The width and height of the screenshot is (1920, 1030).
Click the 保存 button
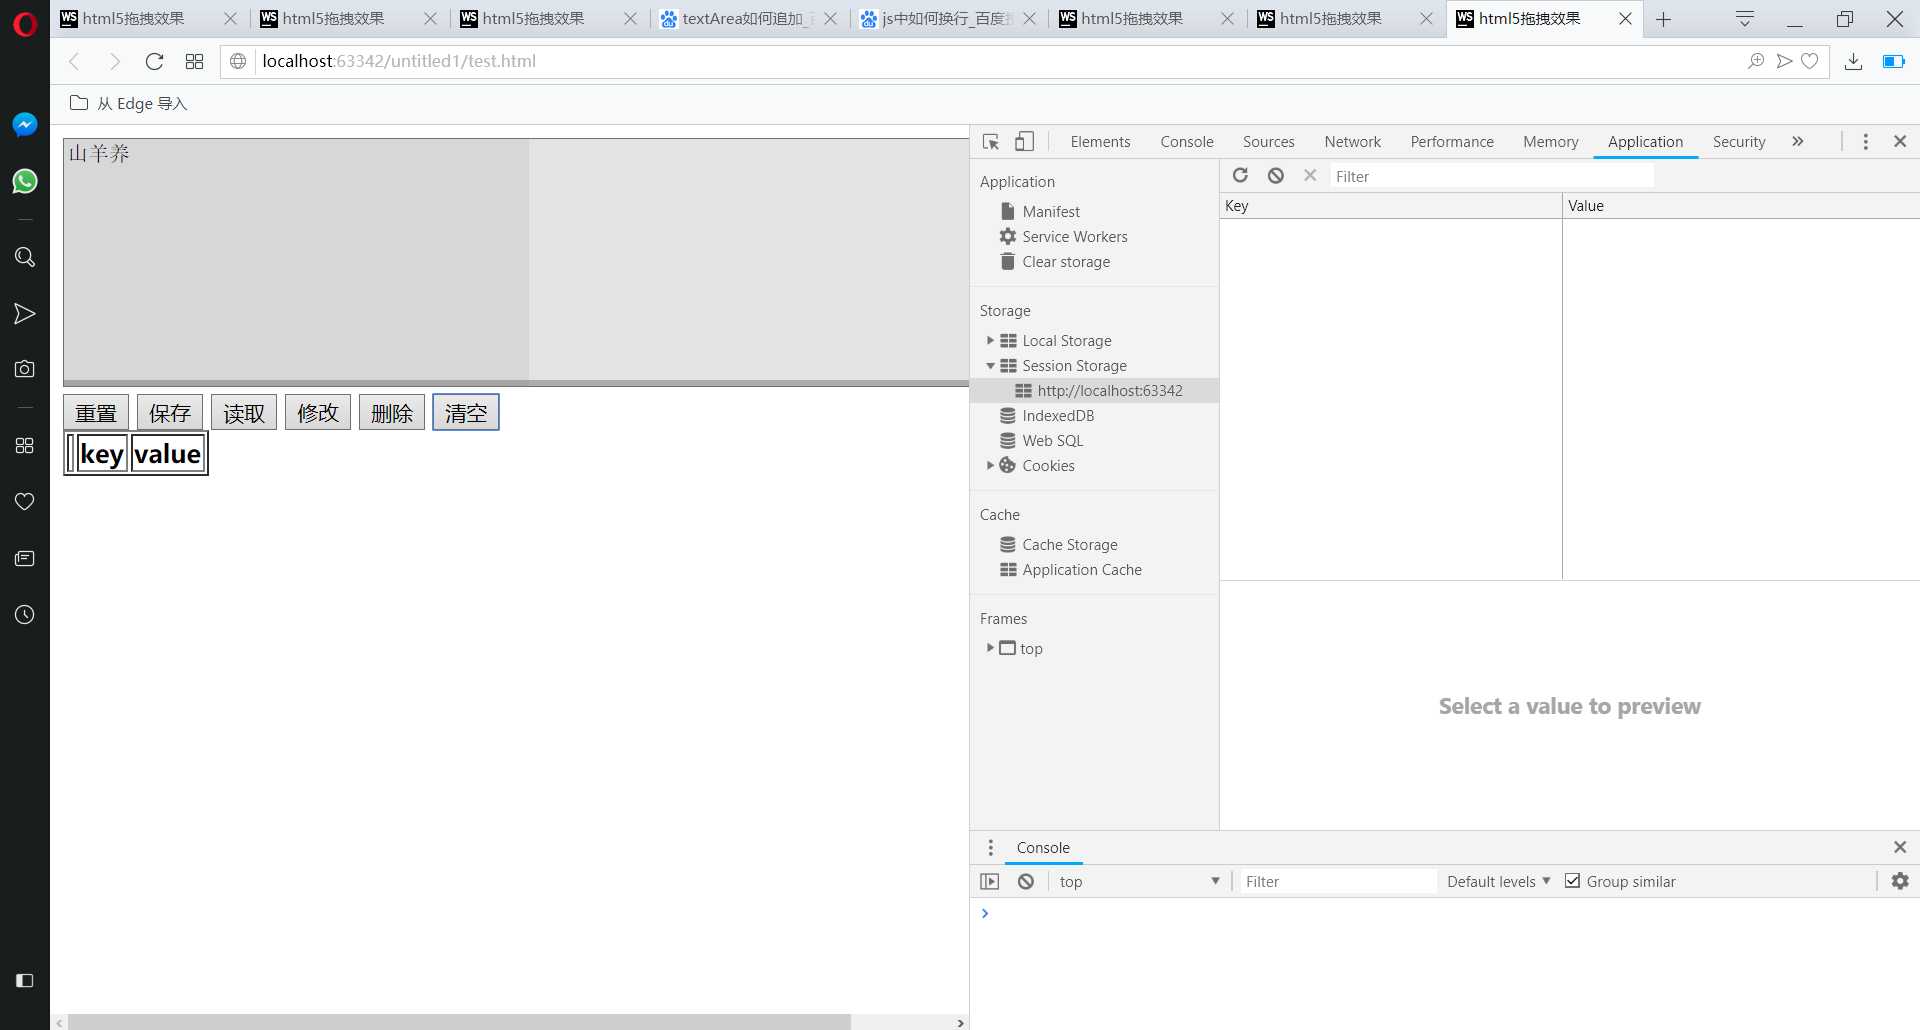point(170,412)
